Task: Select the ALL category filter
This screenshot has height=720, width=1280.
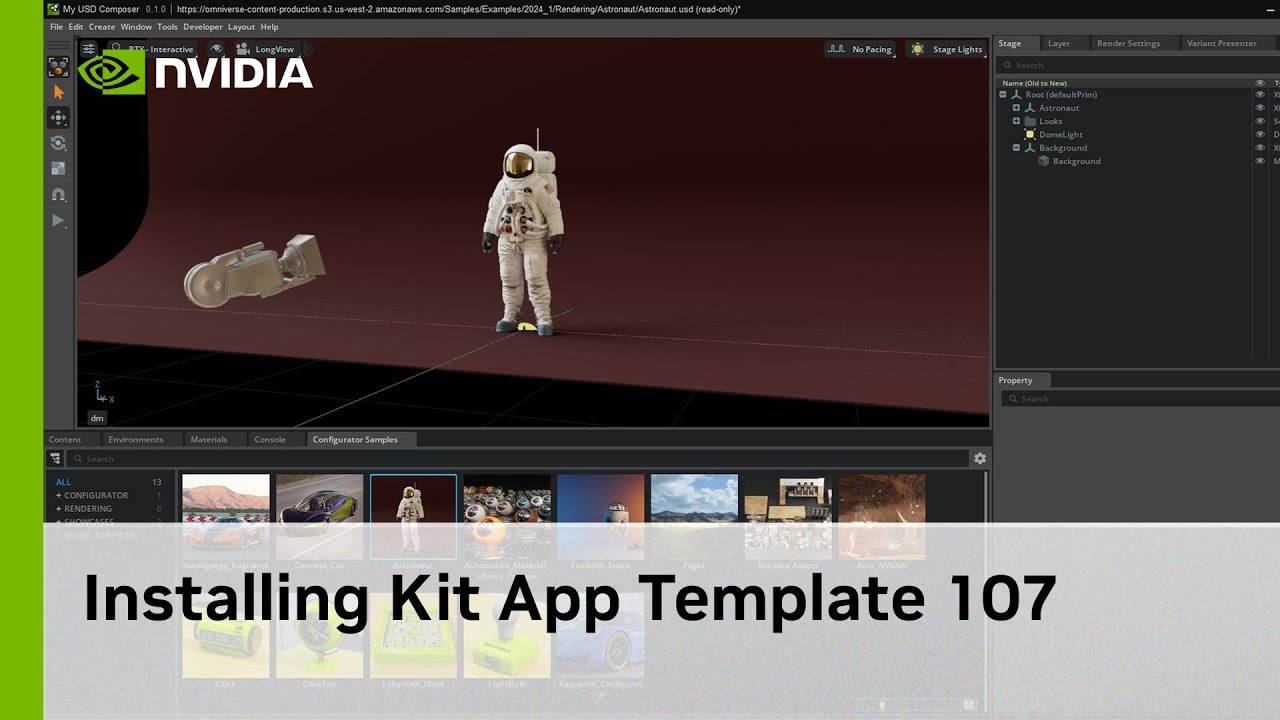Action: coord(64,482)
